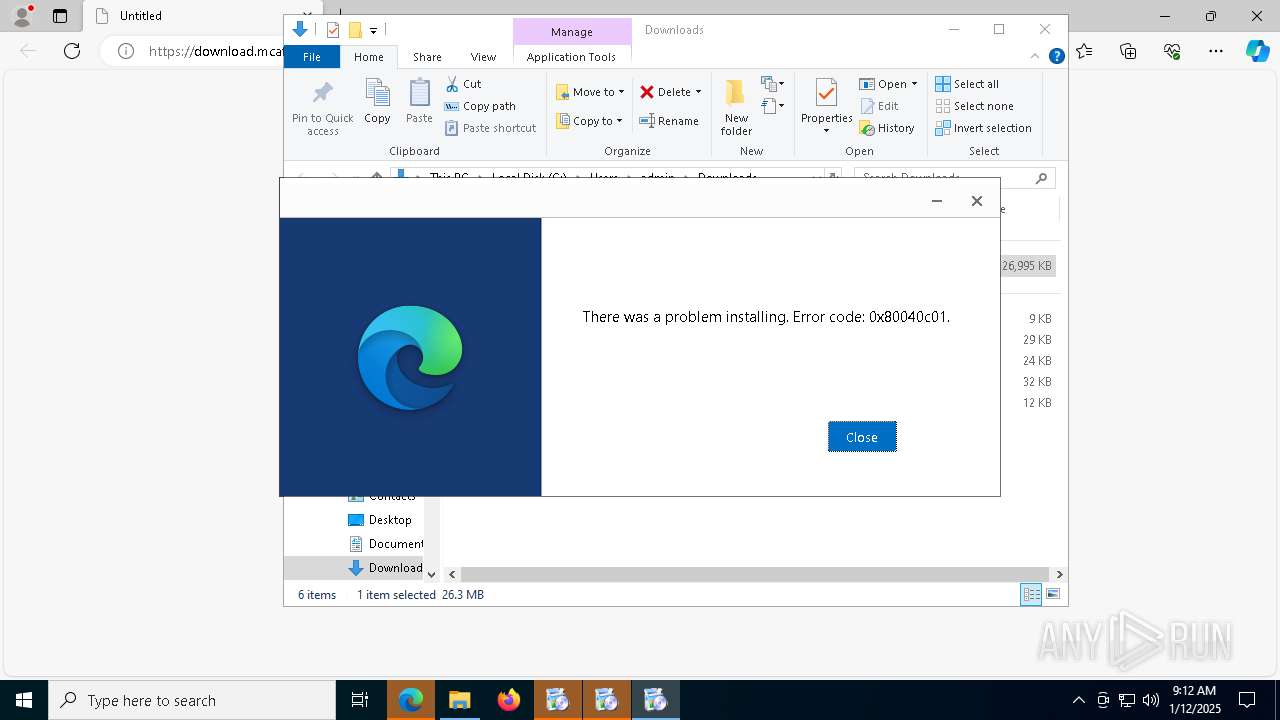
Task: Click the horizontal scrollbar left arrow
Action: [x=452, y=574]
